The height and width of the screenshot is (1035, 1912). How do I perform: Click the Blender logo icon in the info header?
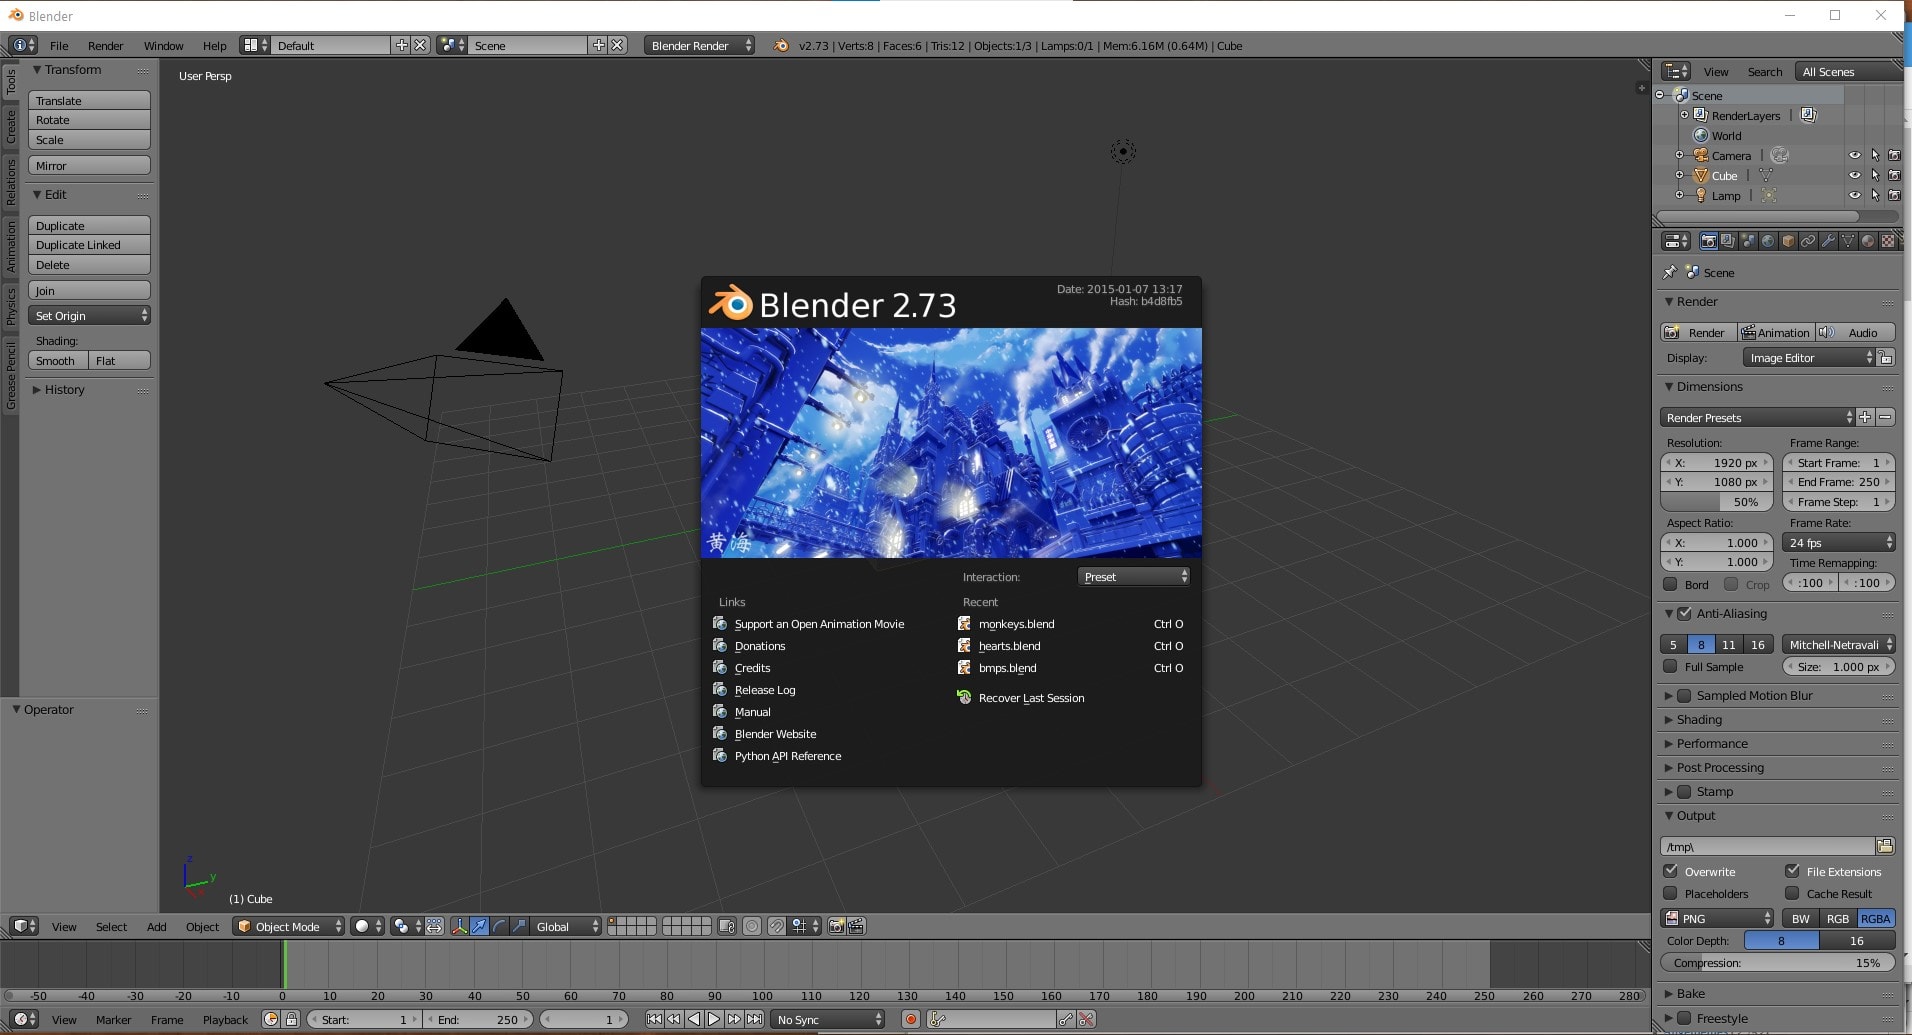click(781, 45)
